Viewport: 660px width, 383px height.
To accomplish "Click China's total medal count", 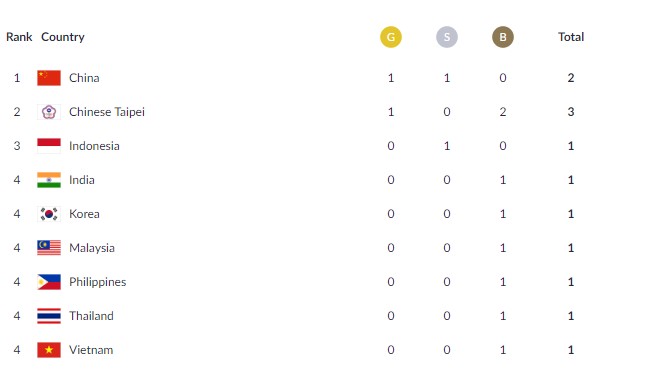I will coord(571,78).
